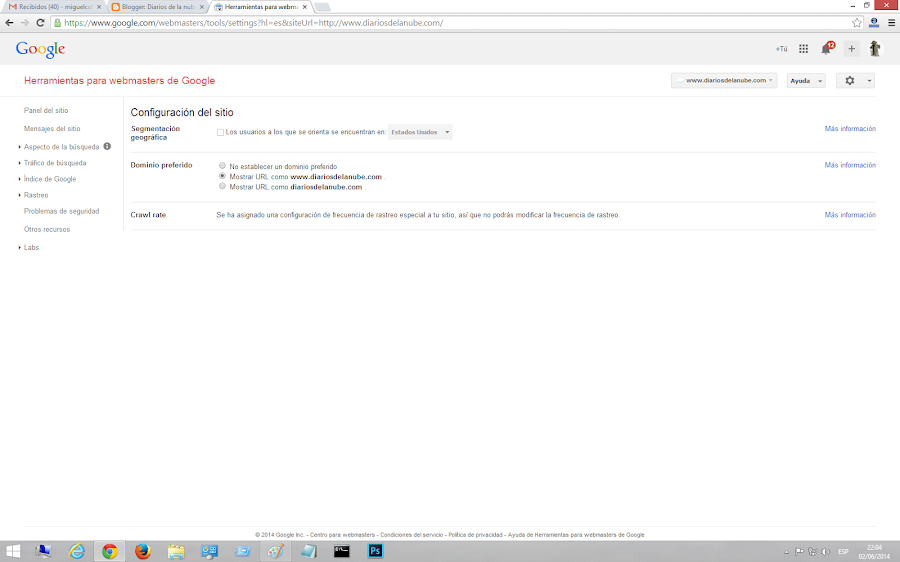Viewport: 900px width, 562px height.
Task: Open File Explorer from taskbar
Action: [x=176, y=551]
